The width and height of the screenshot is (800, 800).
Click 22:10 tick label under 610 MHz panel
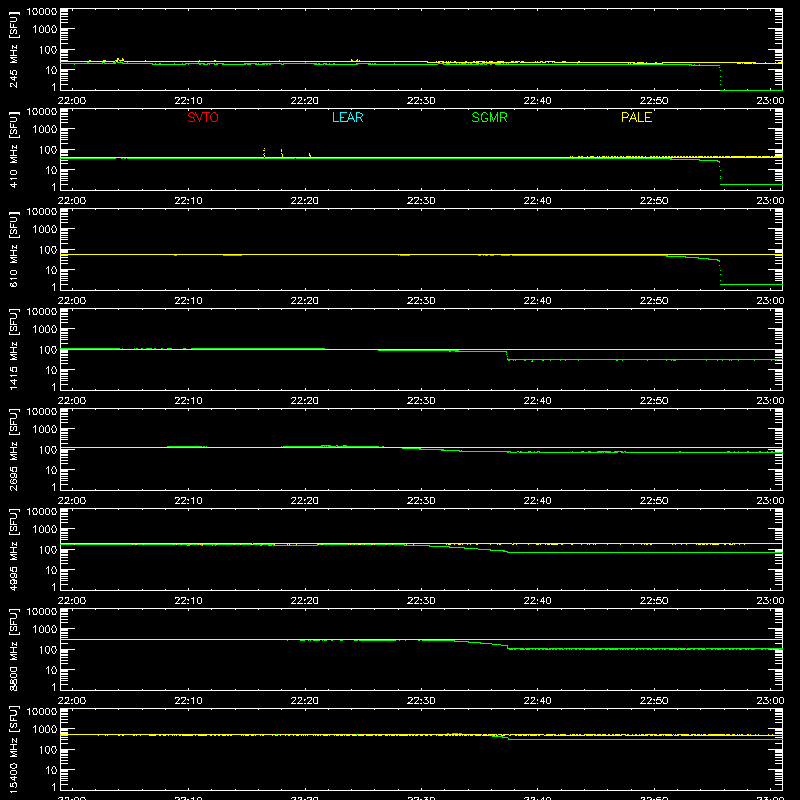click(x=188, y=301)
